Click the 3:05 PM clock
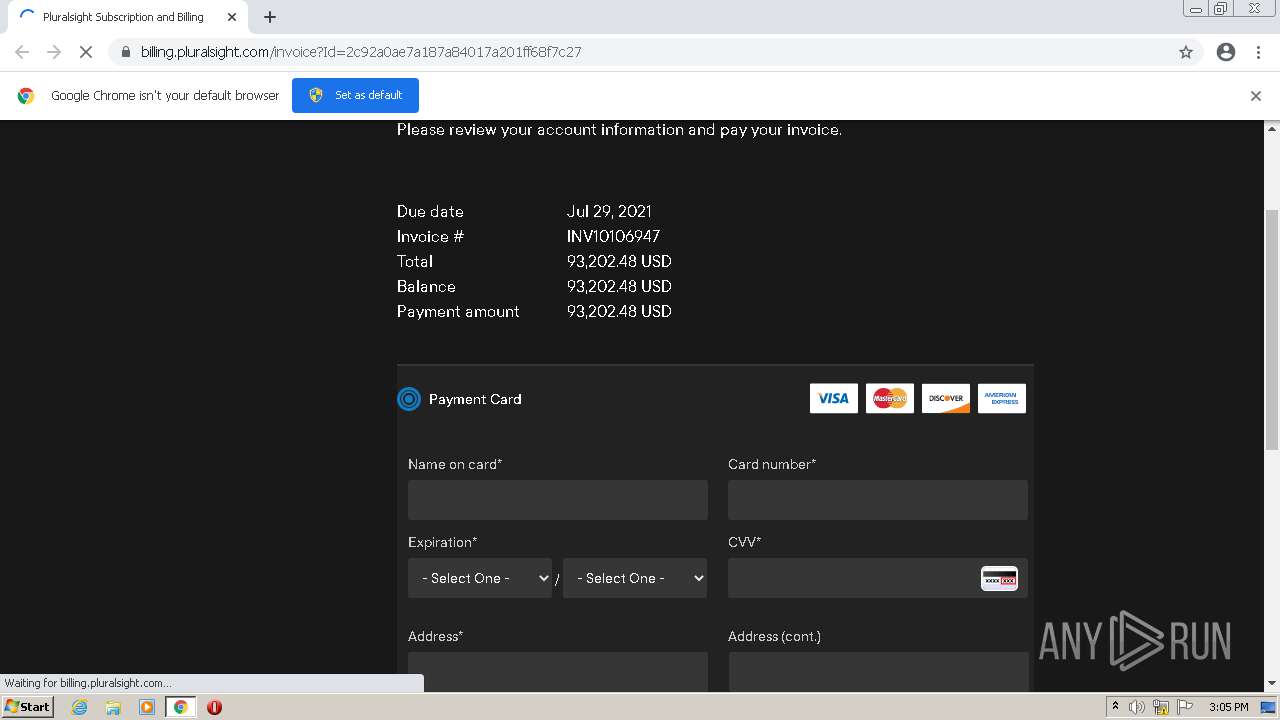The height and width of the screenshot is (720, 1280). coord(1229,707)
